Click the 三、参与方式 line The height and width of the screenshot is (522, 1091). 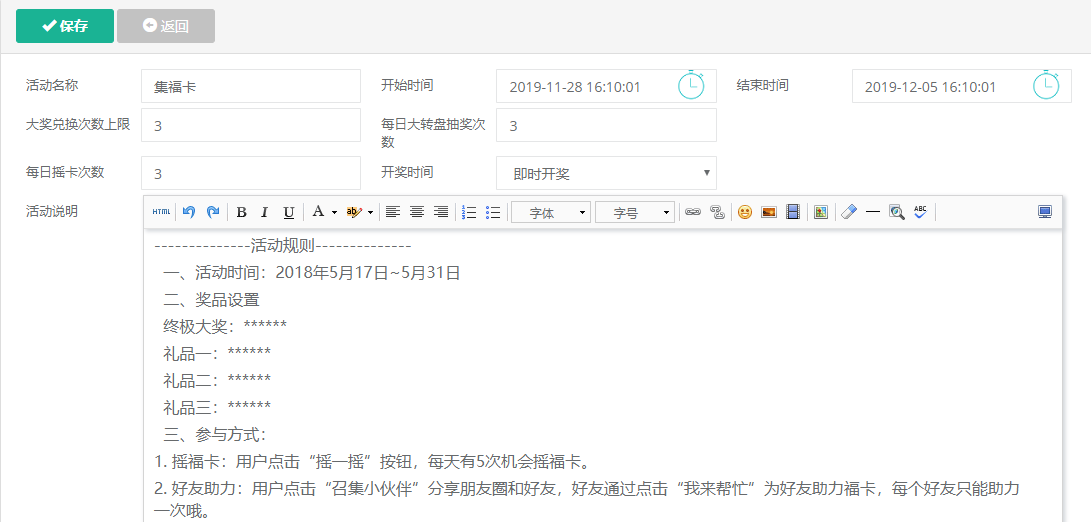tap(215, 435)
